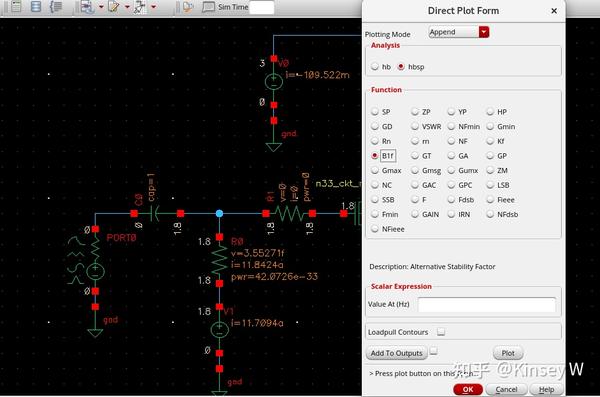The width and height of the screenshot is (600, 397).
Task: Select the Gmsg function radio button
Action: tap(415, 170)
